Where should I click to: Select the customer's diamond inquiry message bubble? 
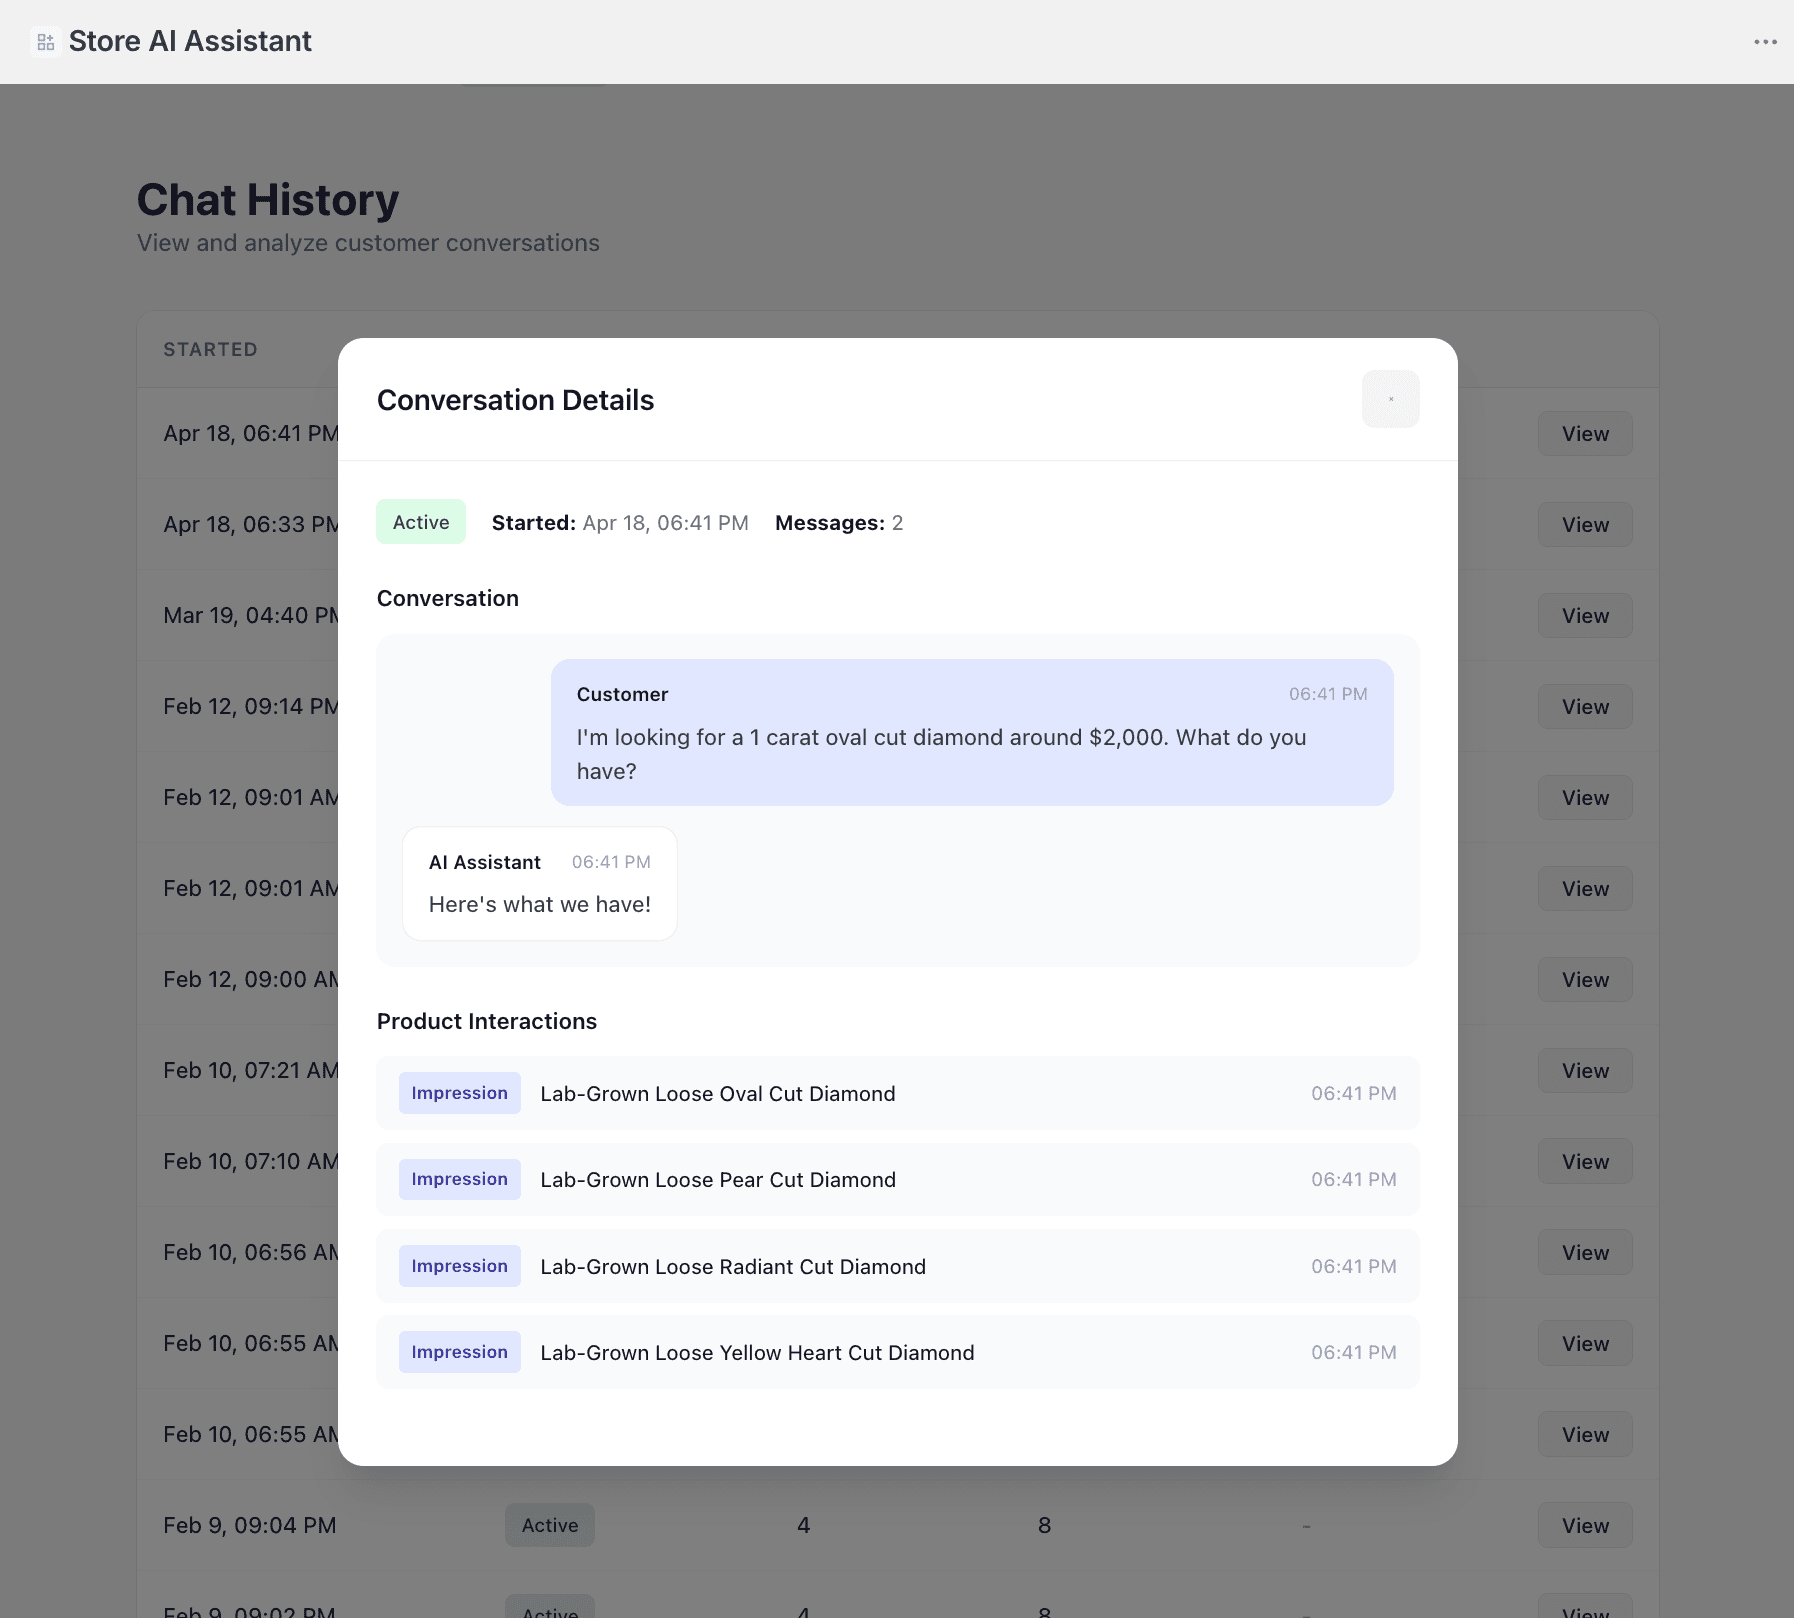[970, 733]
